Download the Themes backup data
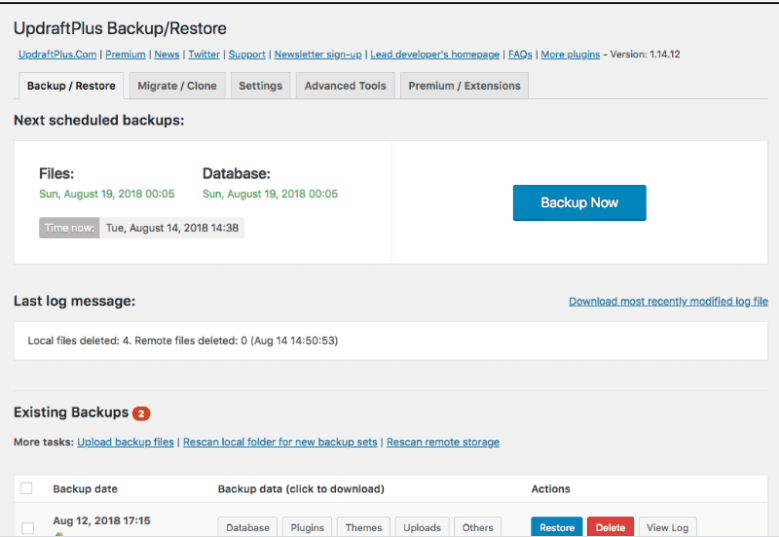 point(364,527)
